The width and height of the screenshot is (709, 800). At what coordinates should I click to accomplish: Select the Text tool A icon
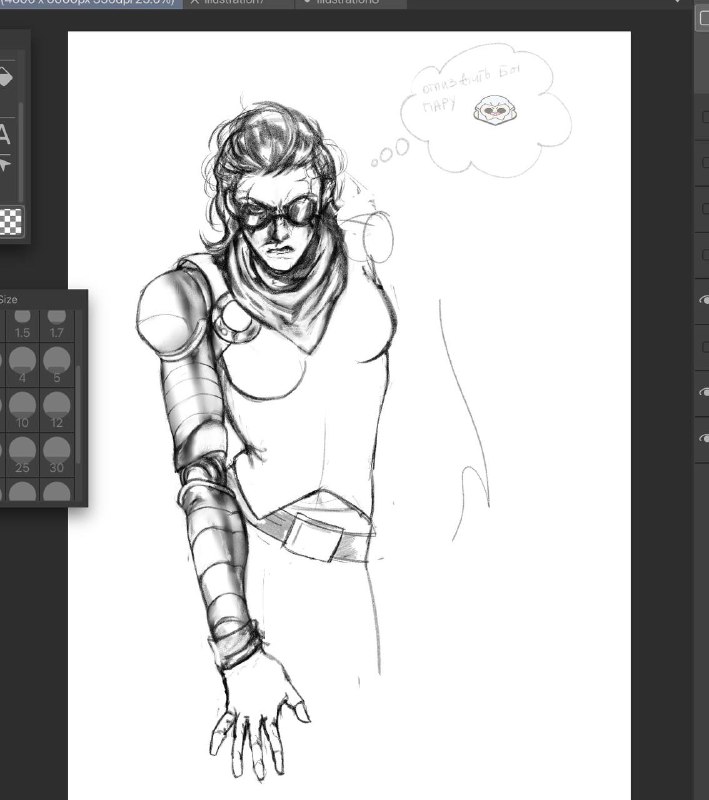click(x=4, y=134)
